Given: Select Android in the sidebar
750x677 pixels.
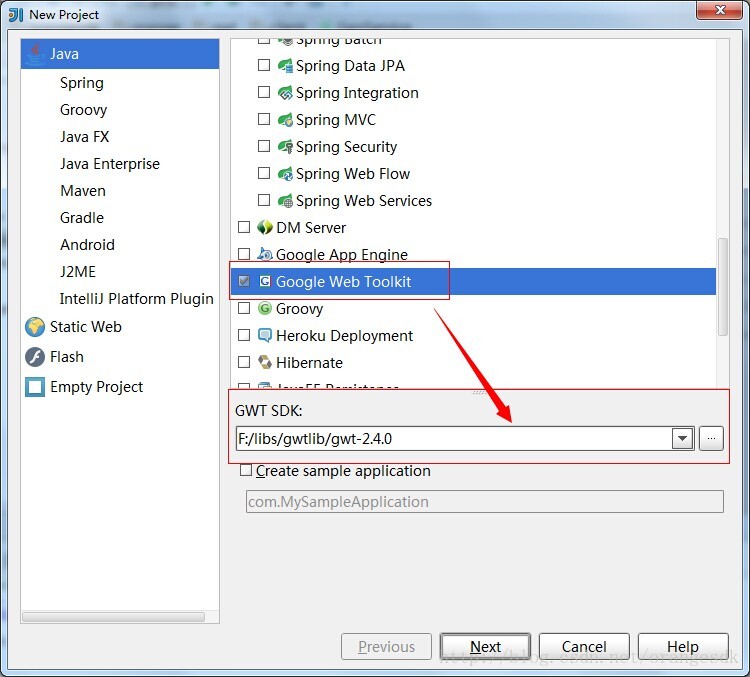Looking at the screenshot, I should click(x=88, y=244).
